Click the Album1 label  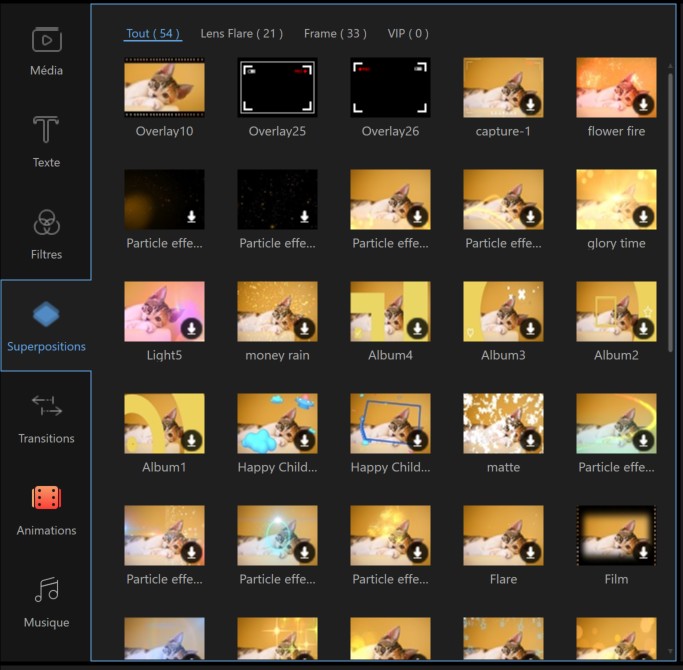[x=164, y=467]
